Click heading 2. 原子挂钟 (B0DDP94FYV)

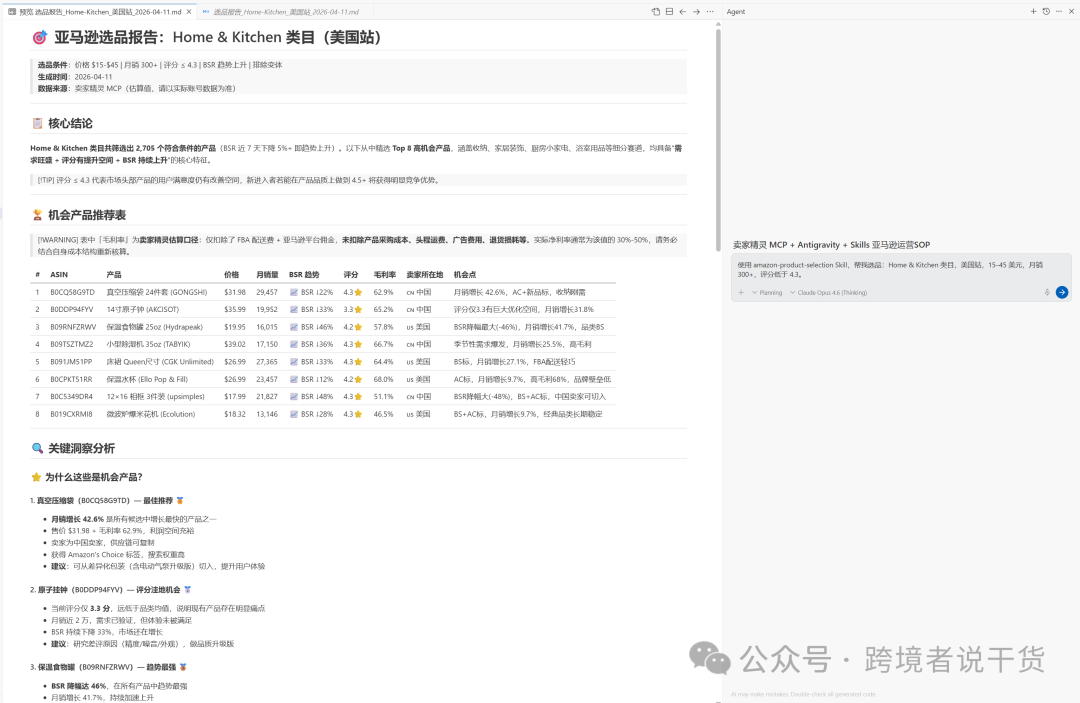pos(110,589)
